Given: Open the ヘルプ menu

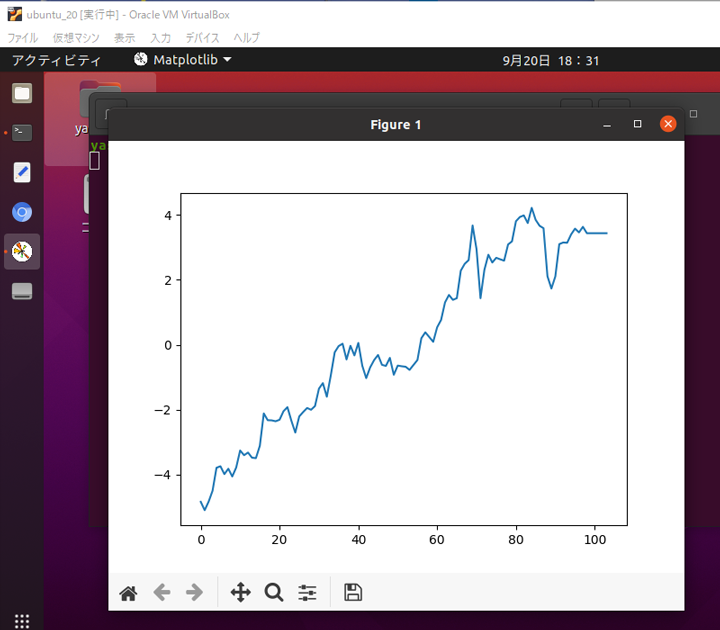Looking at the screenshot, I should click(x=247, y=38).
